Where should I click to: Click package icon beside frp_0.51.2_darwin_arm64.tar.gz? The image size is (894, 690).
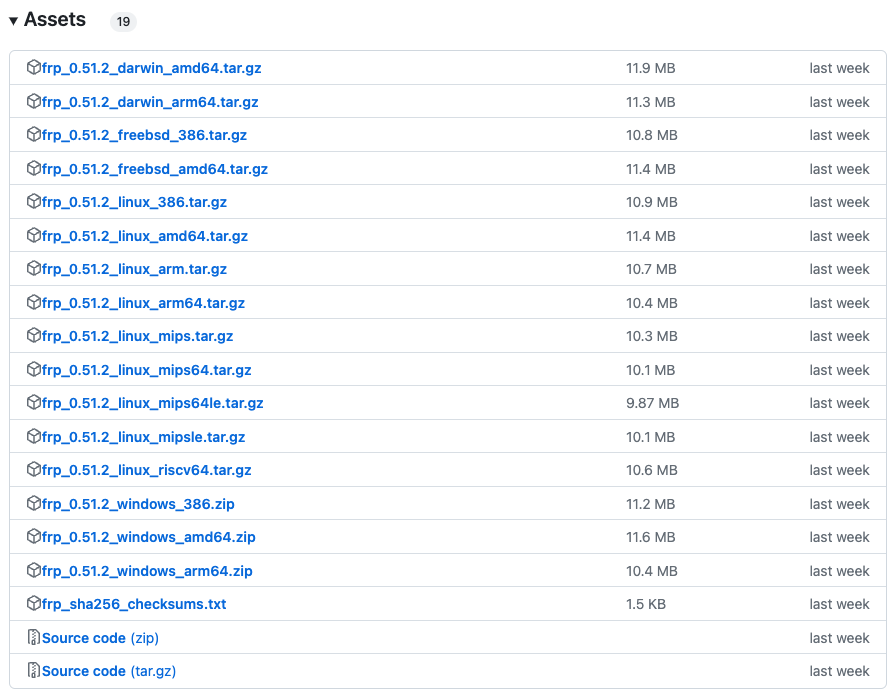click(34, 102)
